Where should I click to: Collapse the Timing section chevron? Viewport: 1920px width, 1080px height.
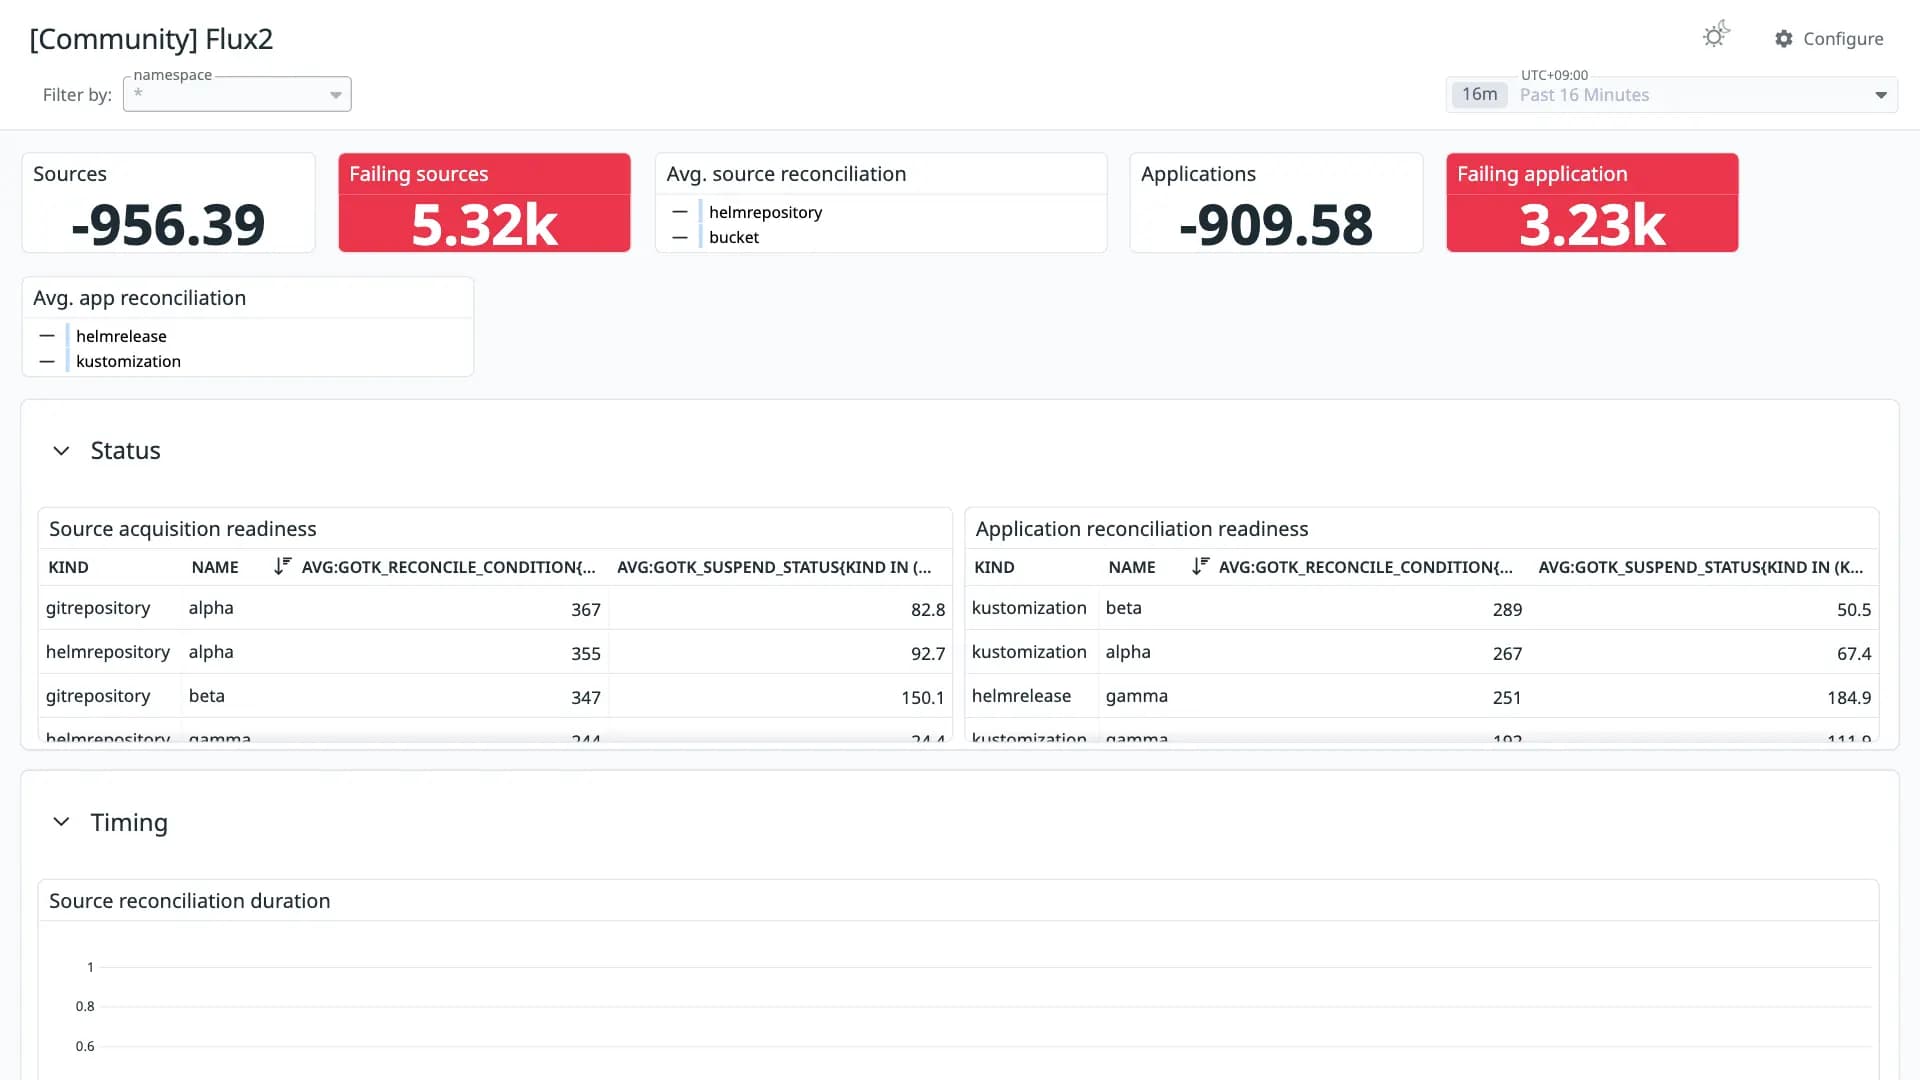click(x=61, y=822)
